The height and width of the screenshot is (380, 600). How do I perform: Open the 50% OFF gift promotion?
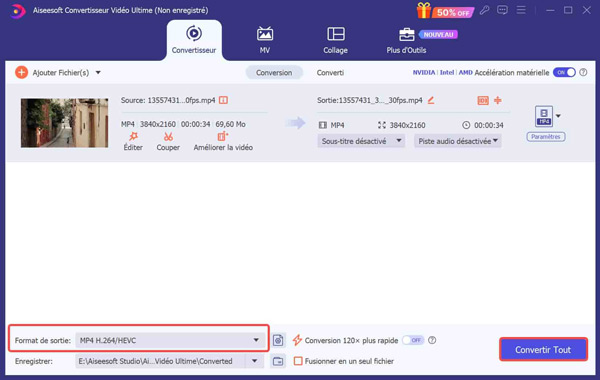(445, 11)
